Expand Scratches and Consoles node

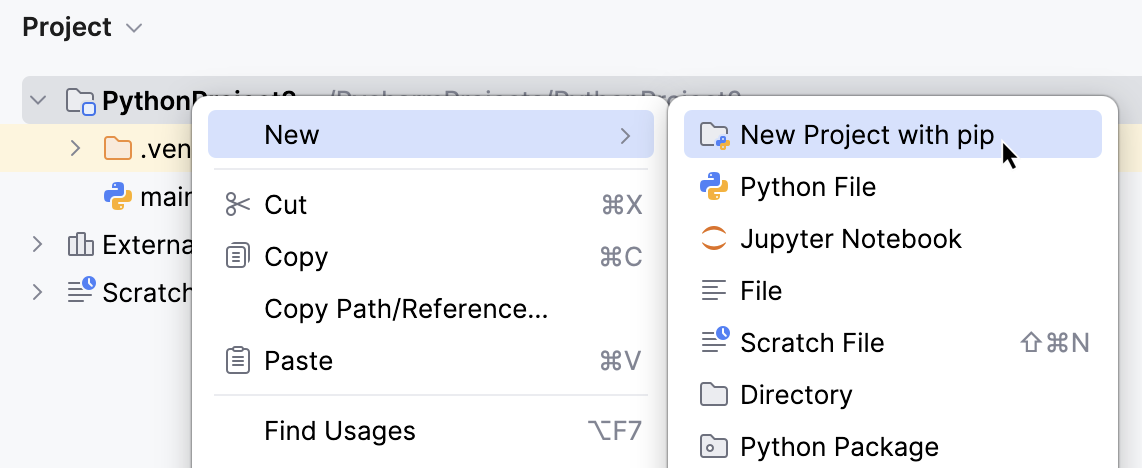click(x=37, y=293)
